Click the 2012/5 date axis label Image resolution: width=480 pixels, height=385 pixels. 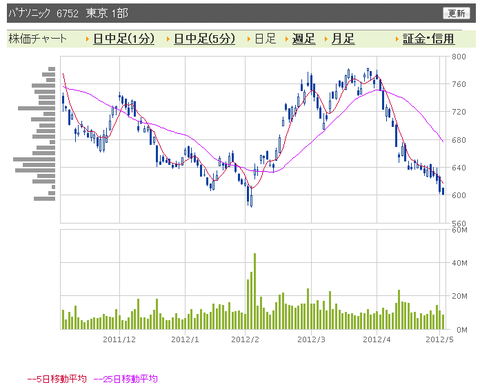pos(439,340)
